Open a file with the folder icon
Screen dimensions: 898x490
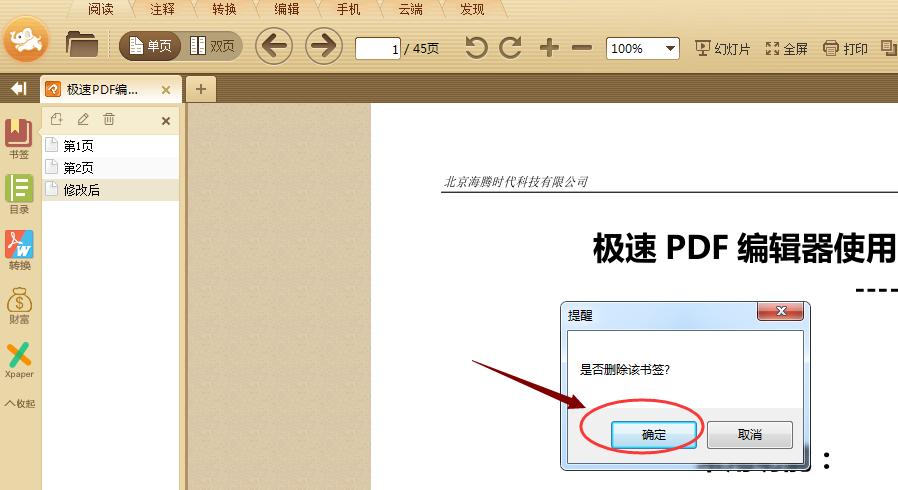(x=82, y=44)
